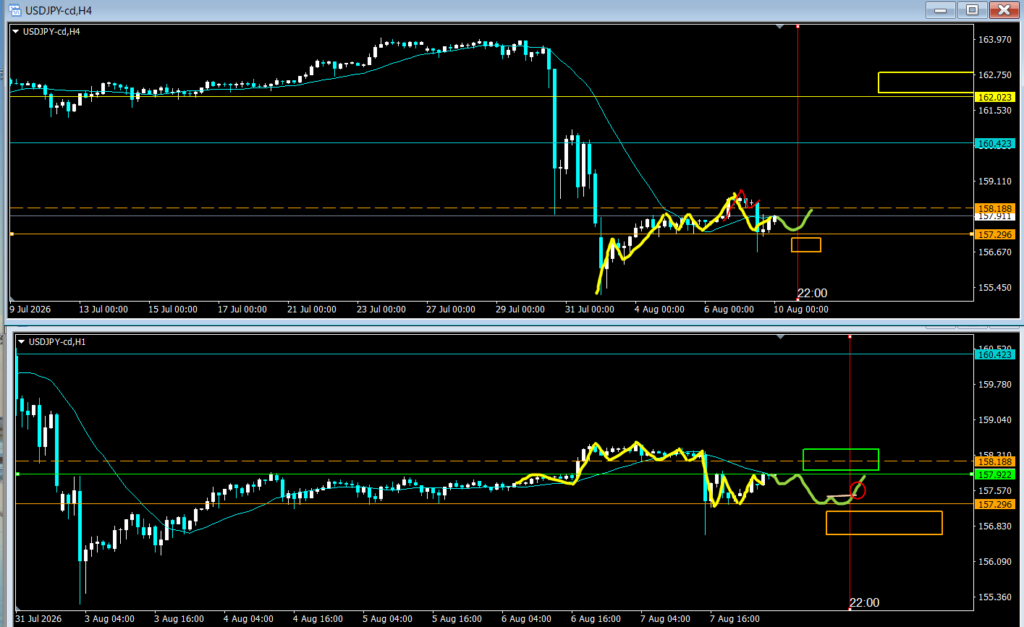Click the 22:00 vertical line label on H4

pyautogui.click(x=812, y=293)
